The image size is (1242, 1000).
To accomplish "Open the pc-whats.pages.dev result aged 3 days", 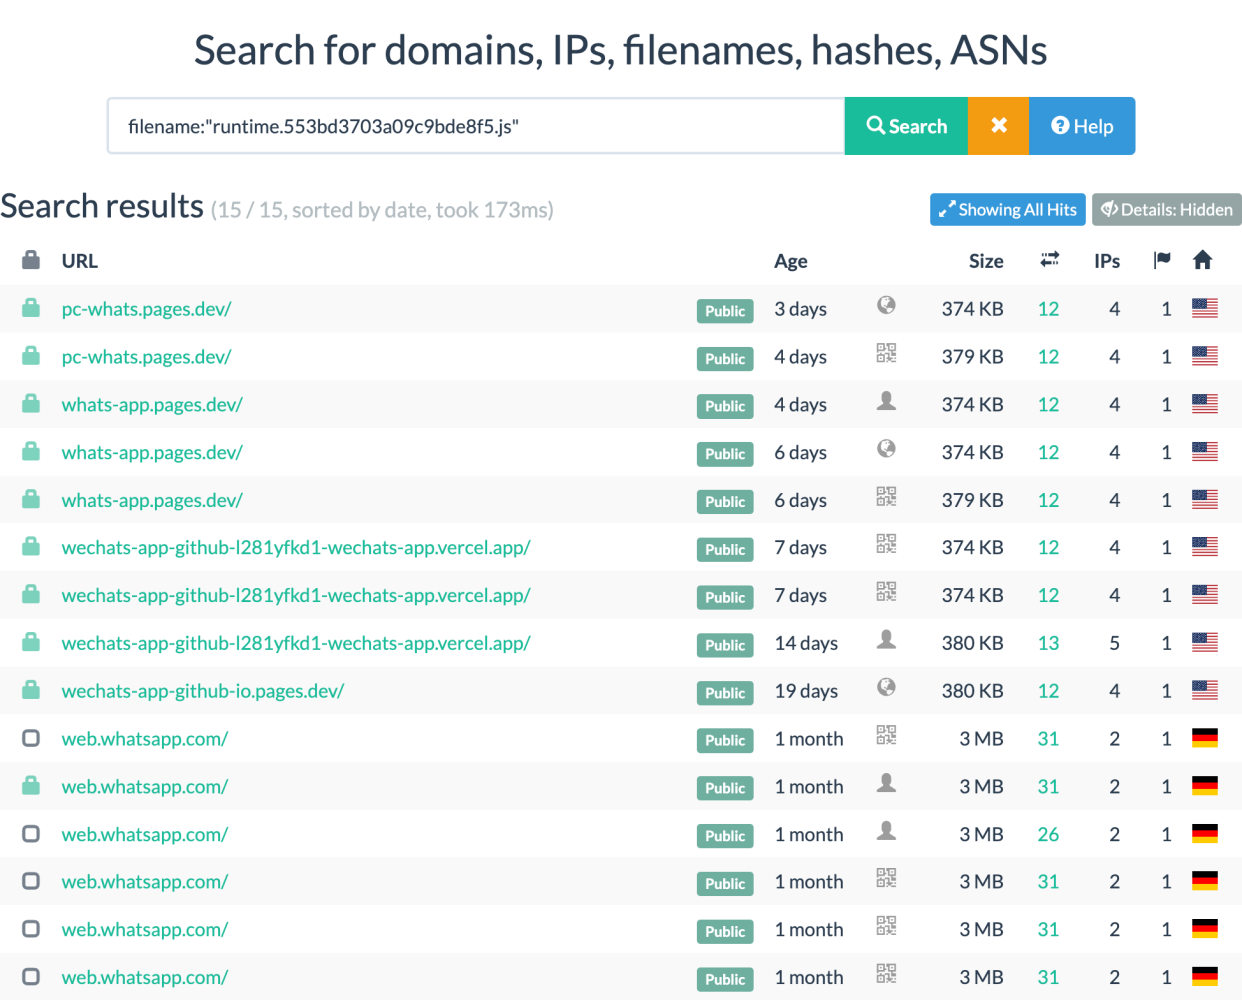I will [x=146, y=309].
